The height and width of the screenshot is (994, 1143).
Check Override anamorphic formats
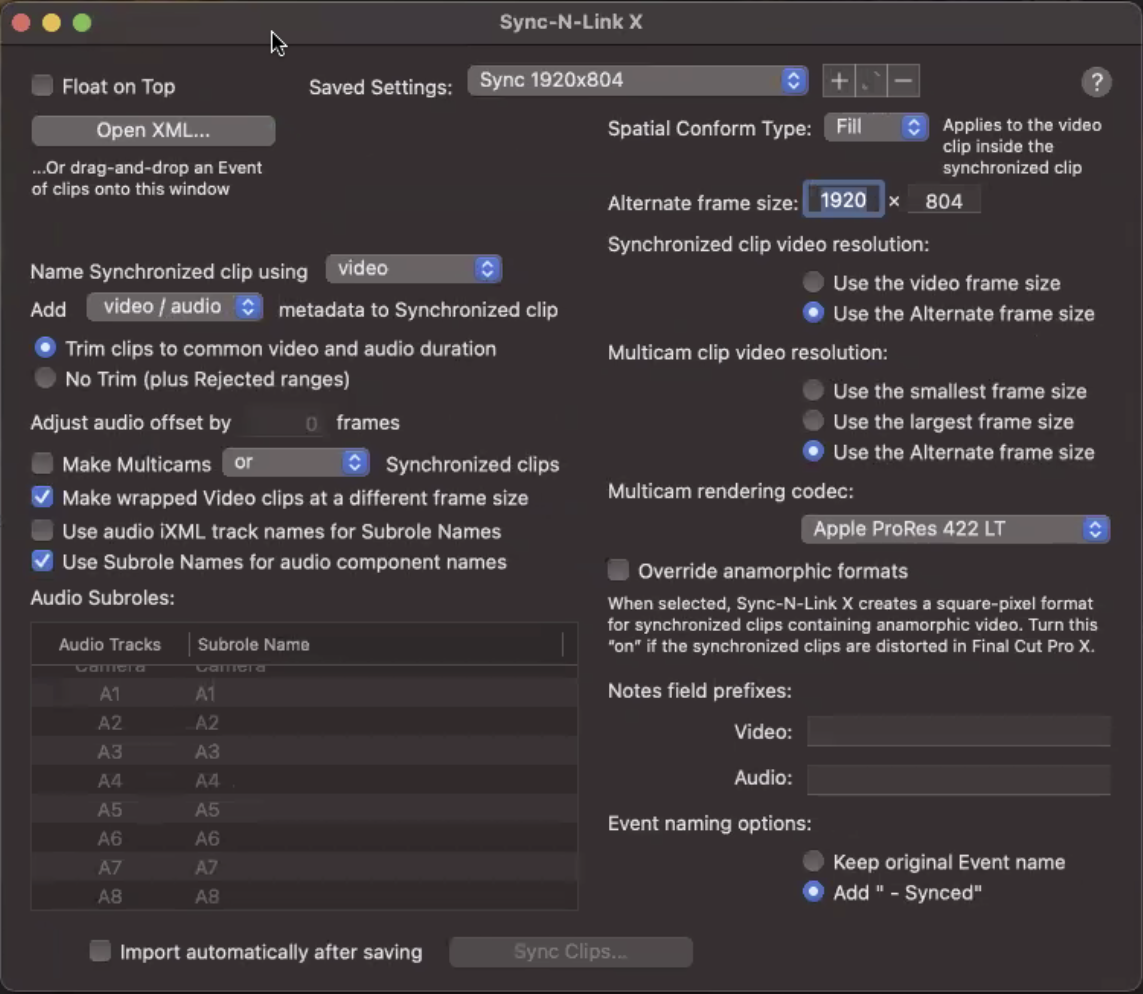click(619, 571)
